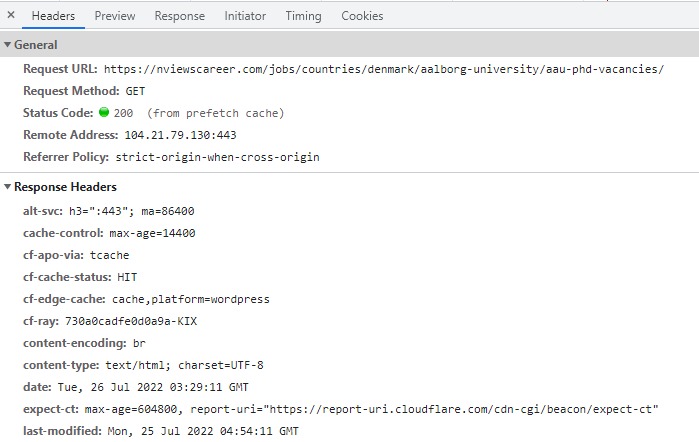The height and width of the screenshot is (442, 699).
Task: Click the 'Status Code:' label
Action: tap(58, 113)
